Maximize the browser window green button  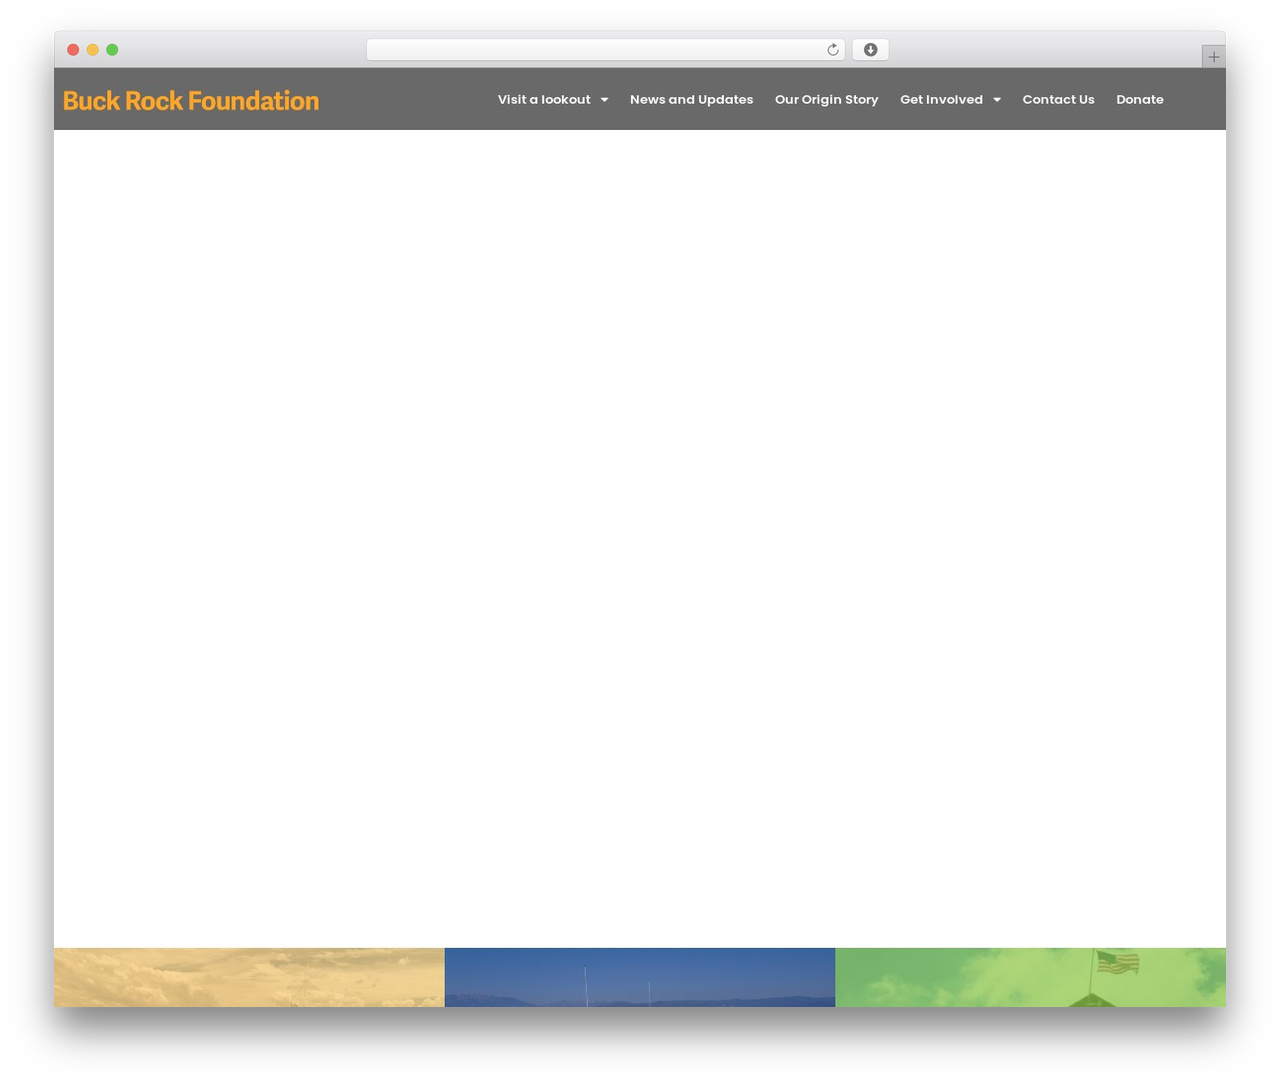(112, 50)
